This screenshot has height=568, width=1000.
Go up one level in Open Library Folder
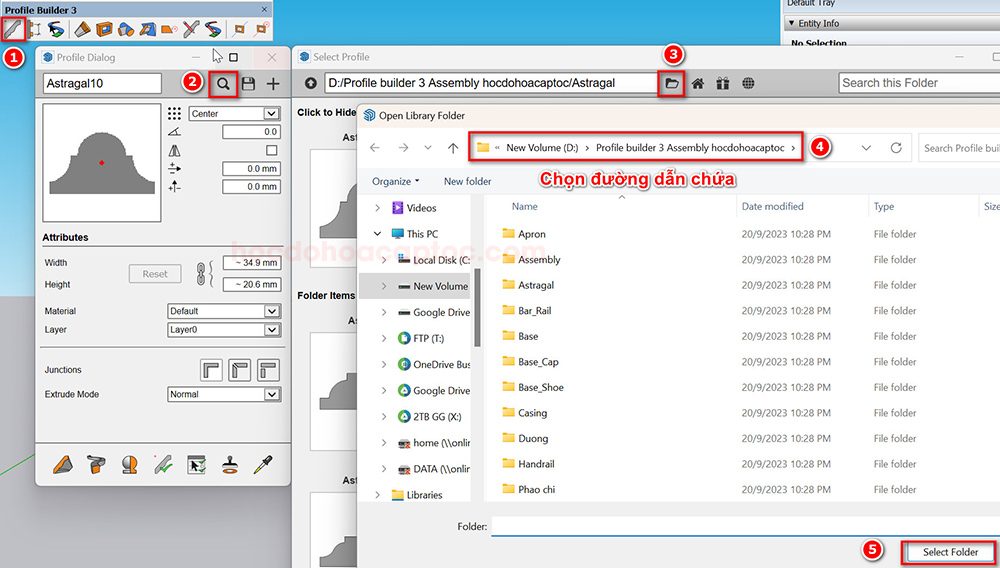tap(453, 148)
